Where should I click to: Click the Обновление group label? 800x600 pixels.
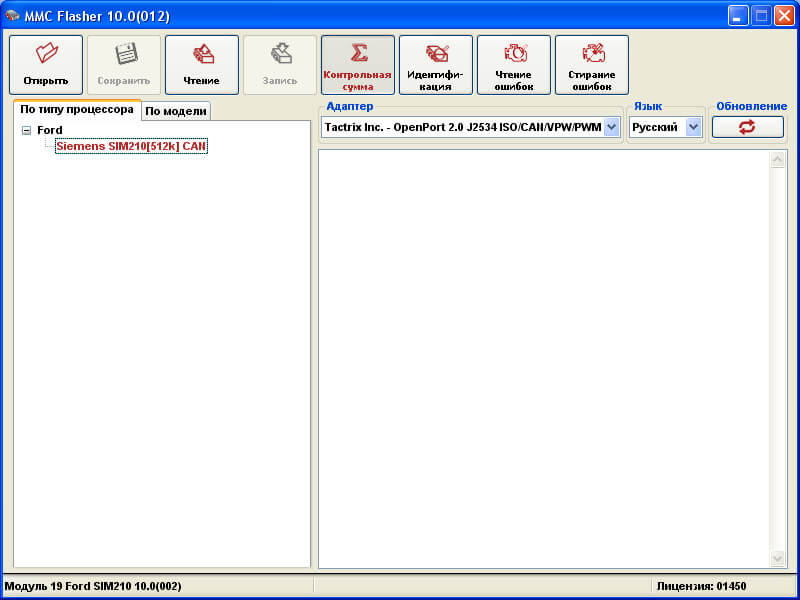coord(752,106)
